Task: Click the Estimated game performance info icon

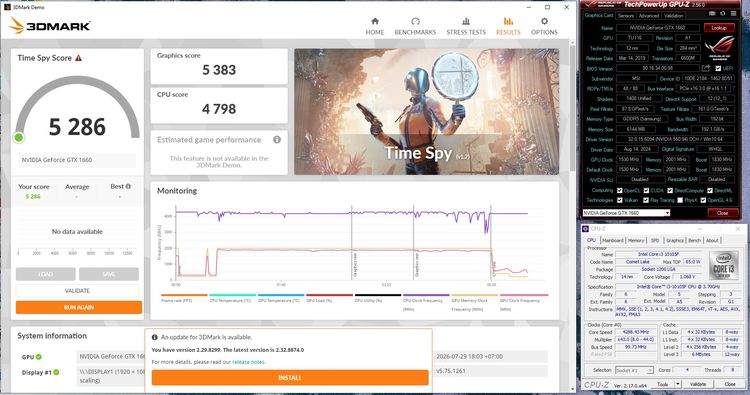Action: pyautogui.click(x=277, y=140)
